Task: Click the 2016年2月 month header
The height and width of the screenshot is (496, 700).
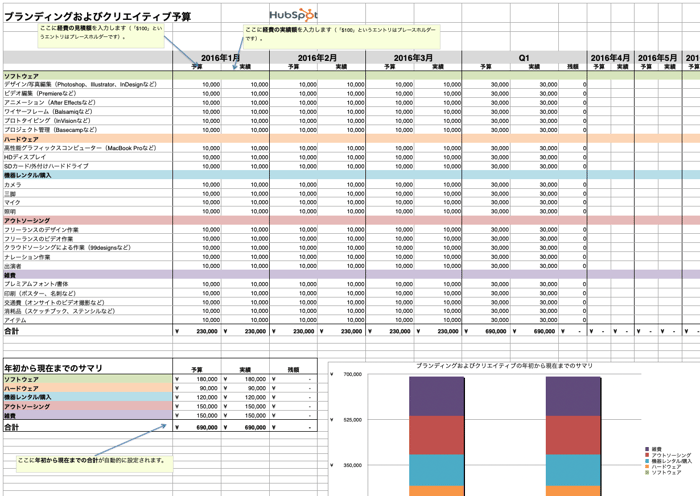Action: coord(317,58)
